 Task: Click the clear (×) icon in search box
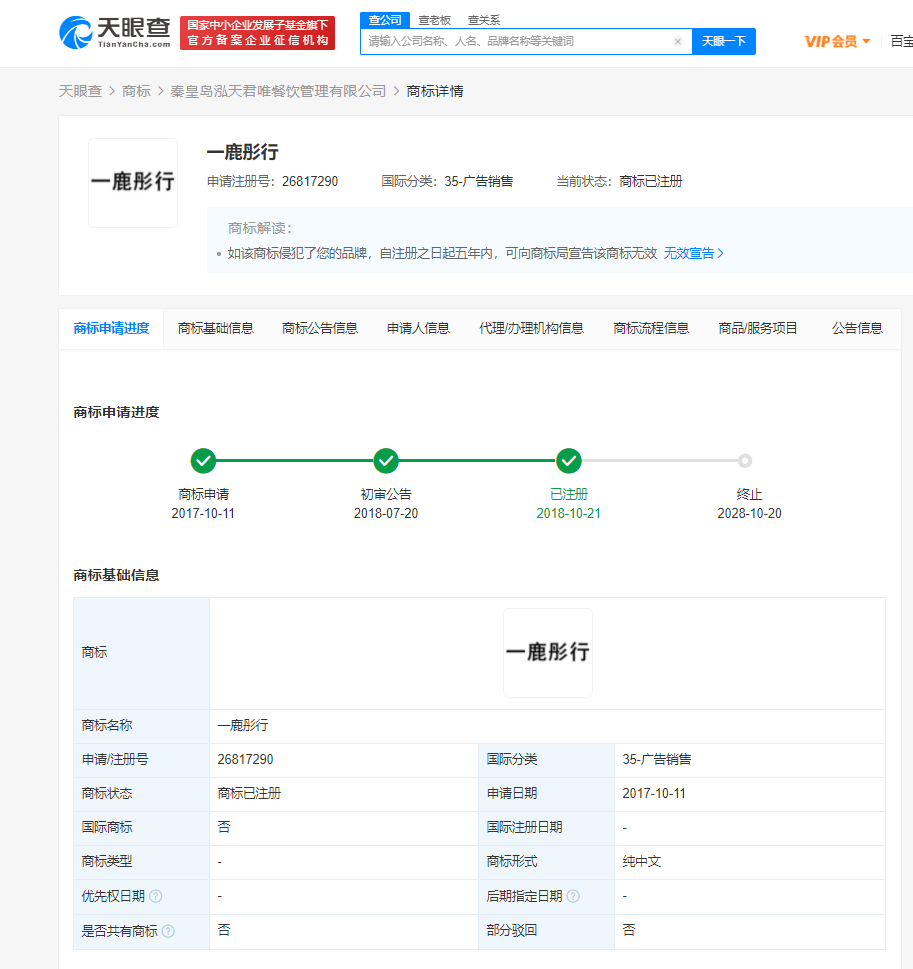[678, 41]
